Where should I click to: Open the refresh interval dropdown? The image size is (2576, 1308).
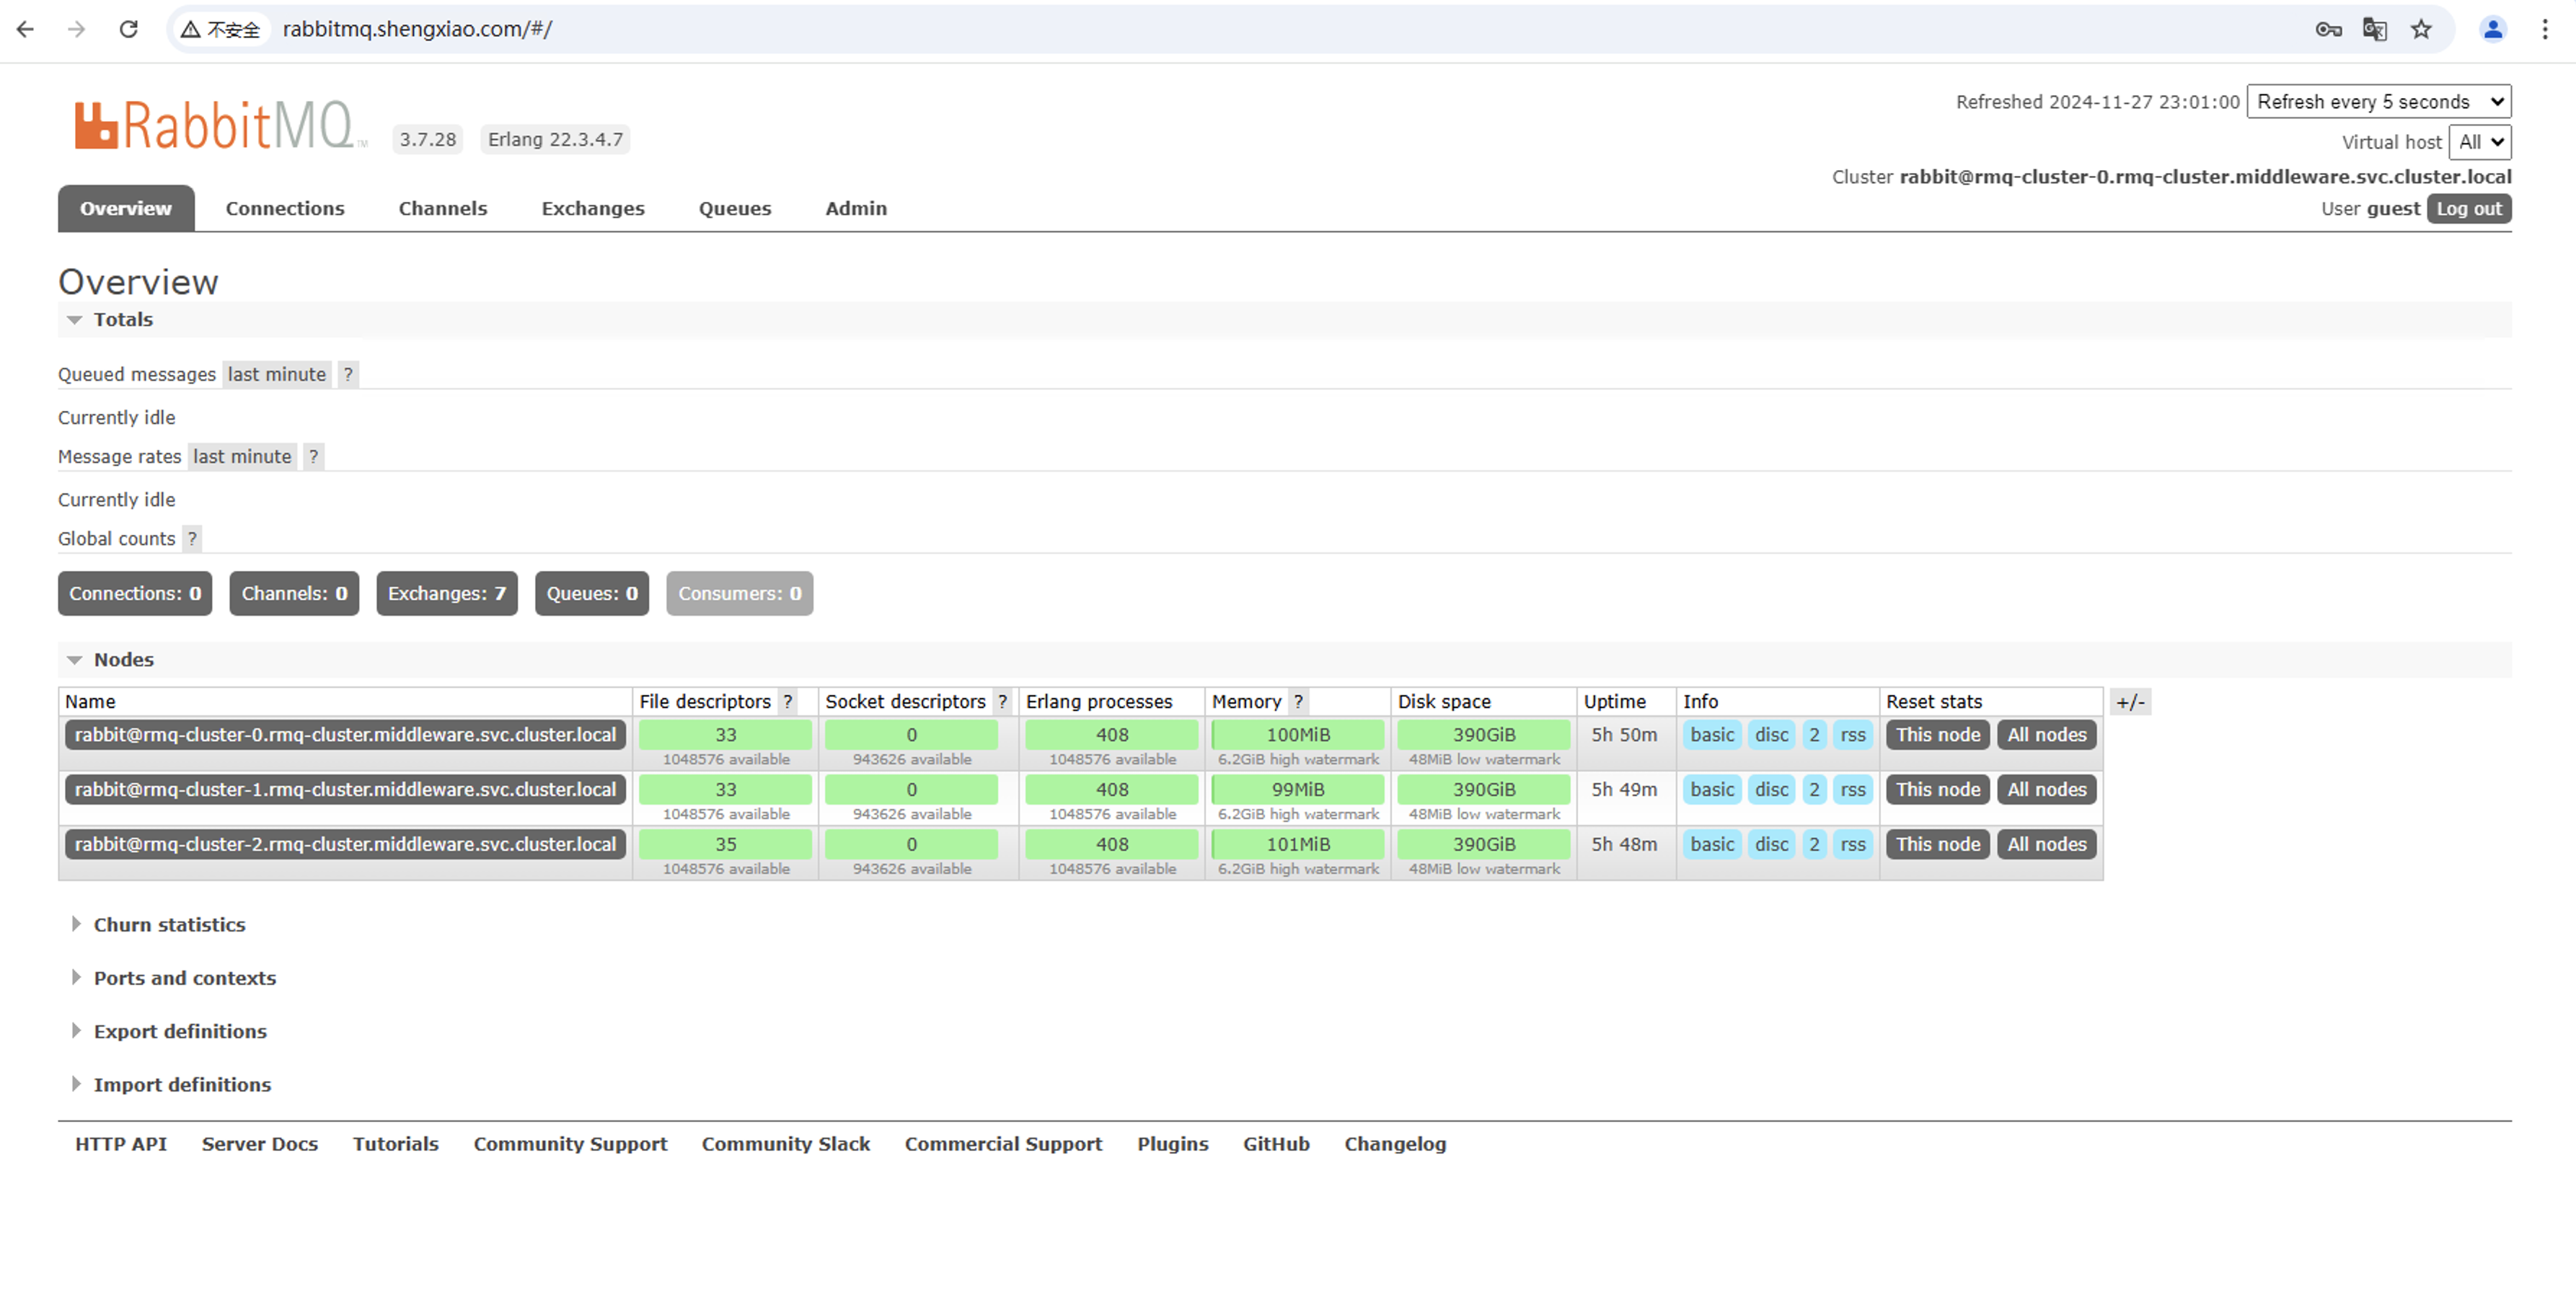(x=2378, y=101)
